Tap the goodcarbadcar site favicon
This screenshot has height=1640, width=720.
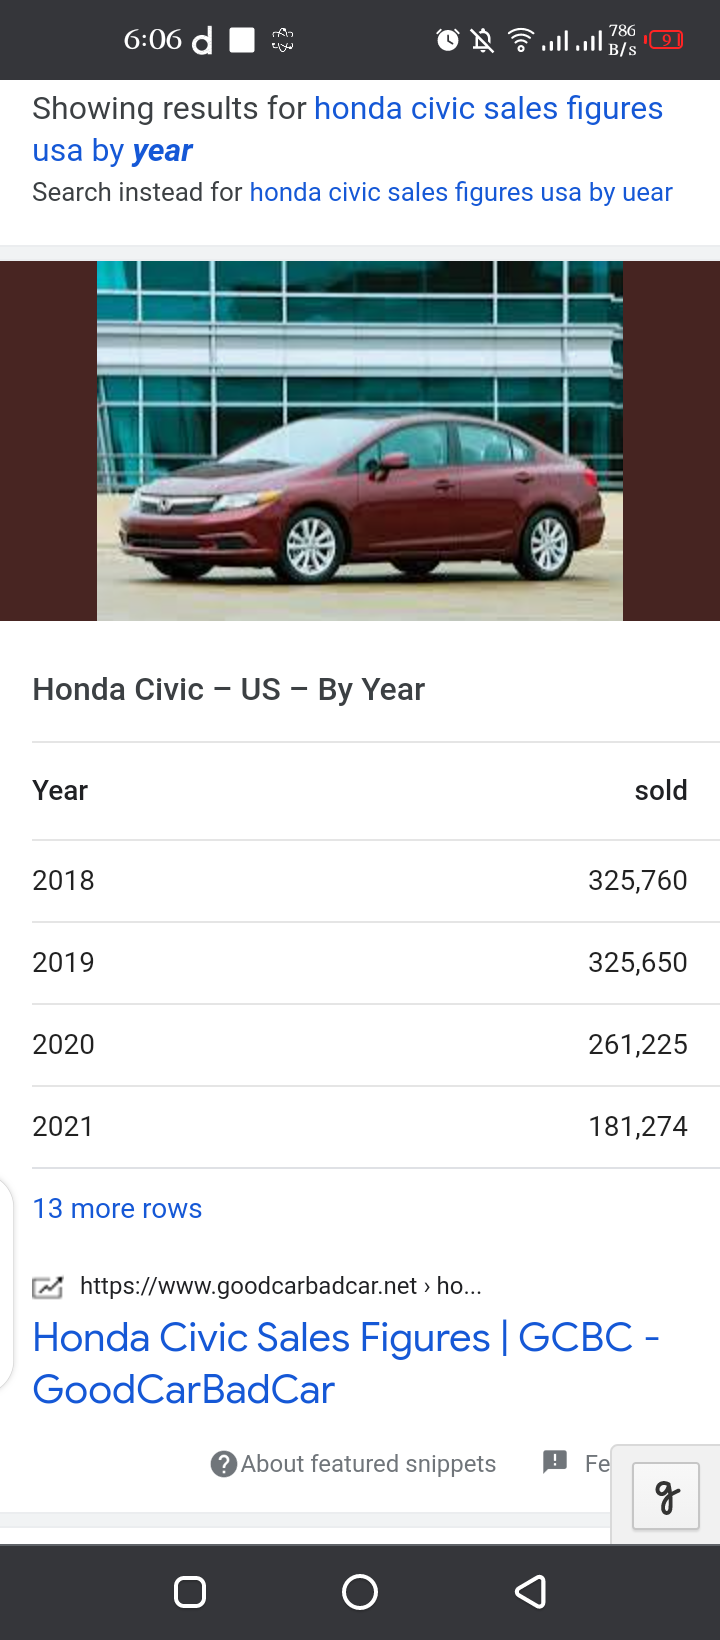48,1287
